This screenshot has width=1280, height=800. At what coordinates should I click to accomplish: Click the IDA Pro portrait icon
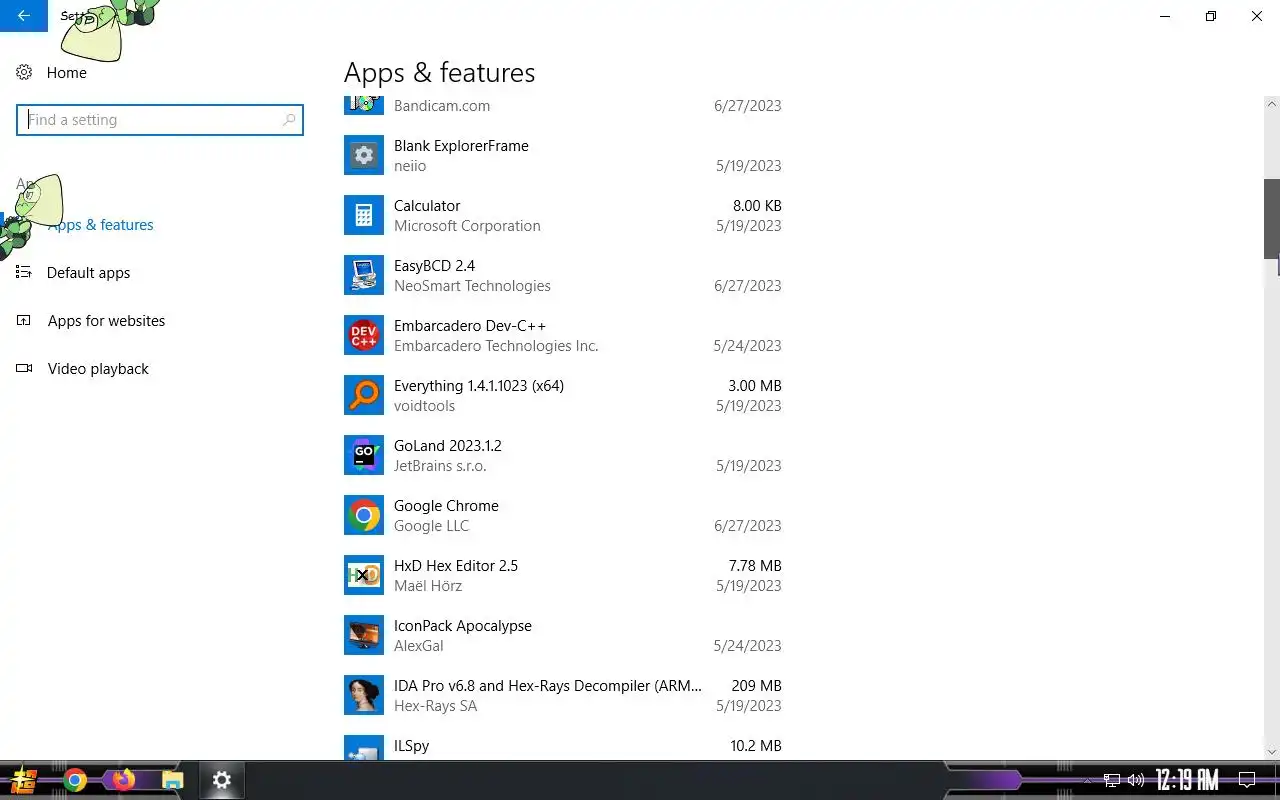tap(364, 695)
